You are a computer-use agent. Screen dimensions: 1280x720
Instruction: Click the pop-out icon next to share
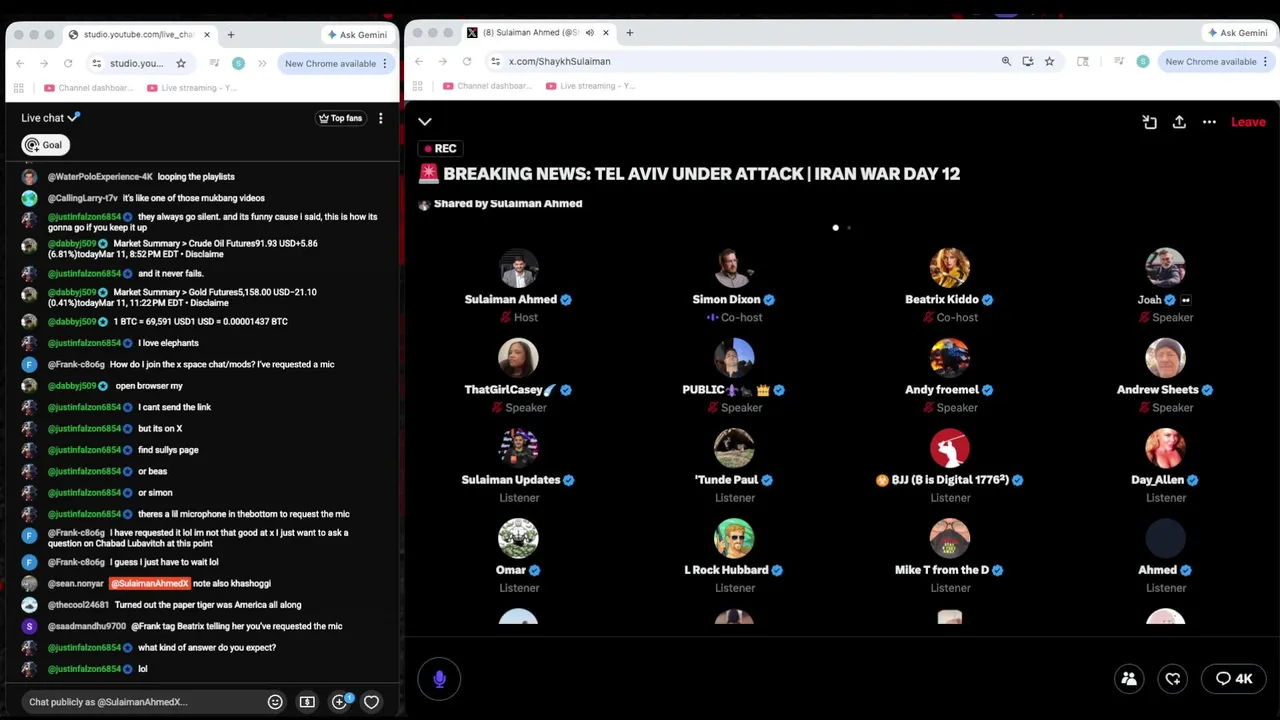point(1149,122)
